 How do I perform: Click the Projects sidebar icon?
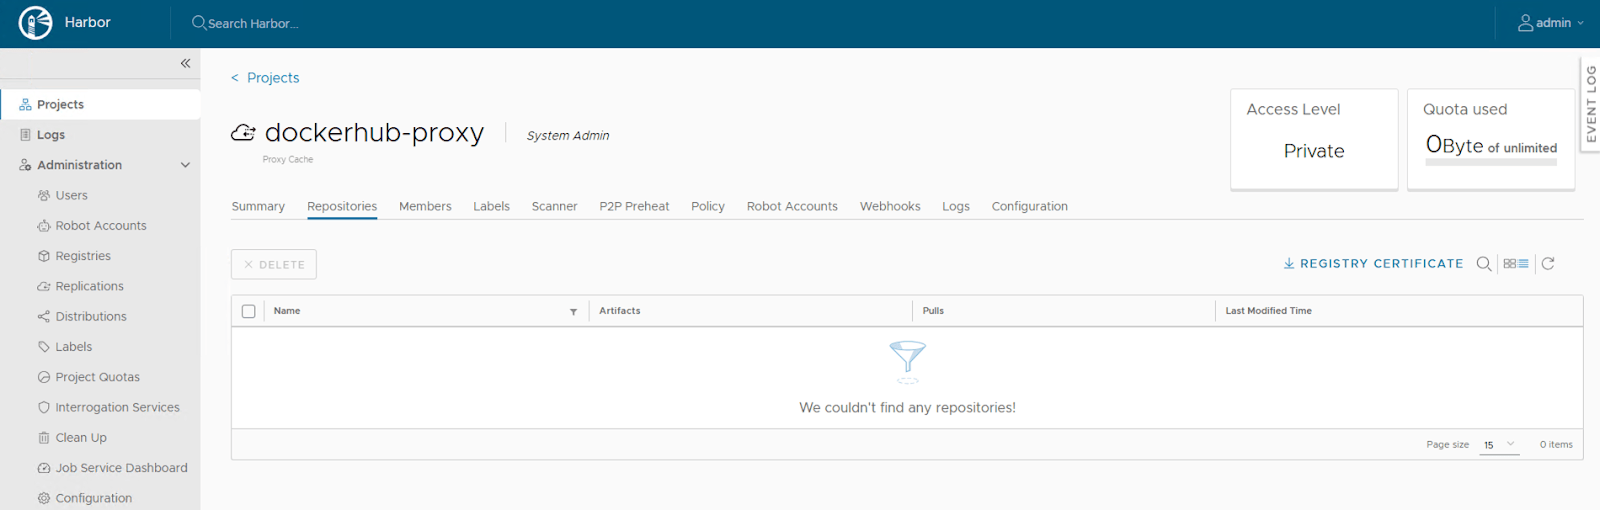coord(25,104)
